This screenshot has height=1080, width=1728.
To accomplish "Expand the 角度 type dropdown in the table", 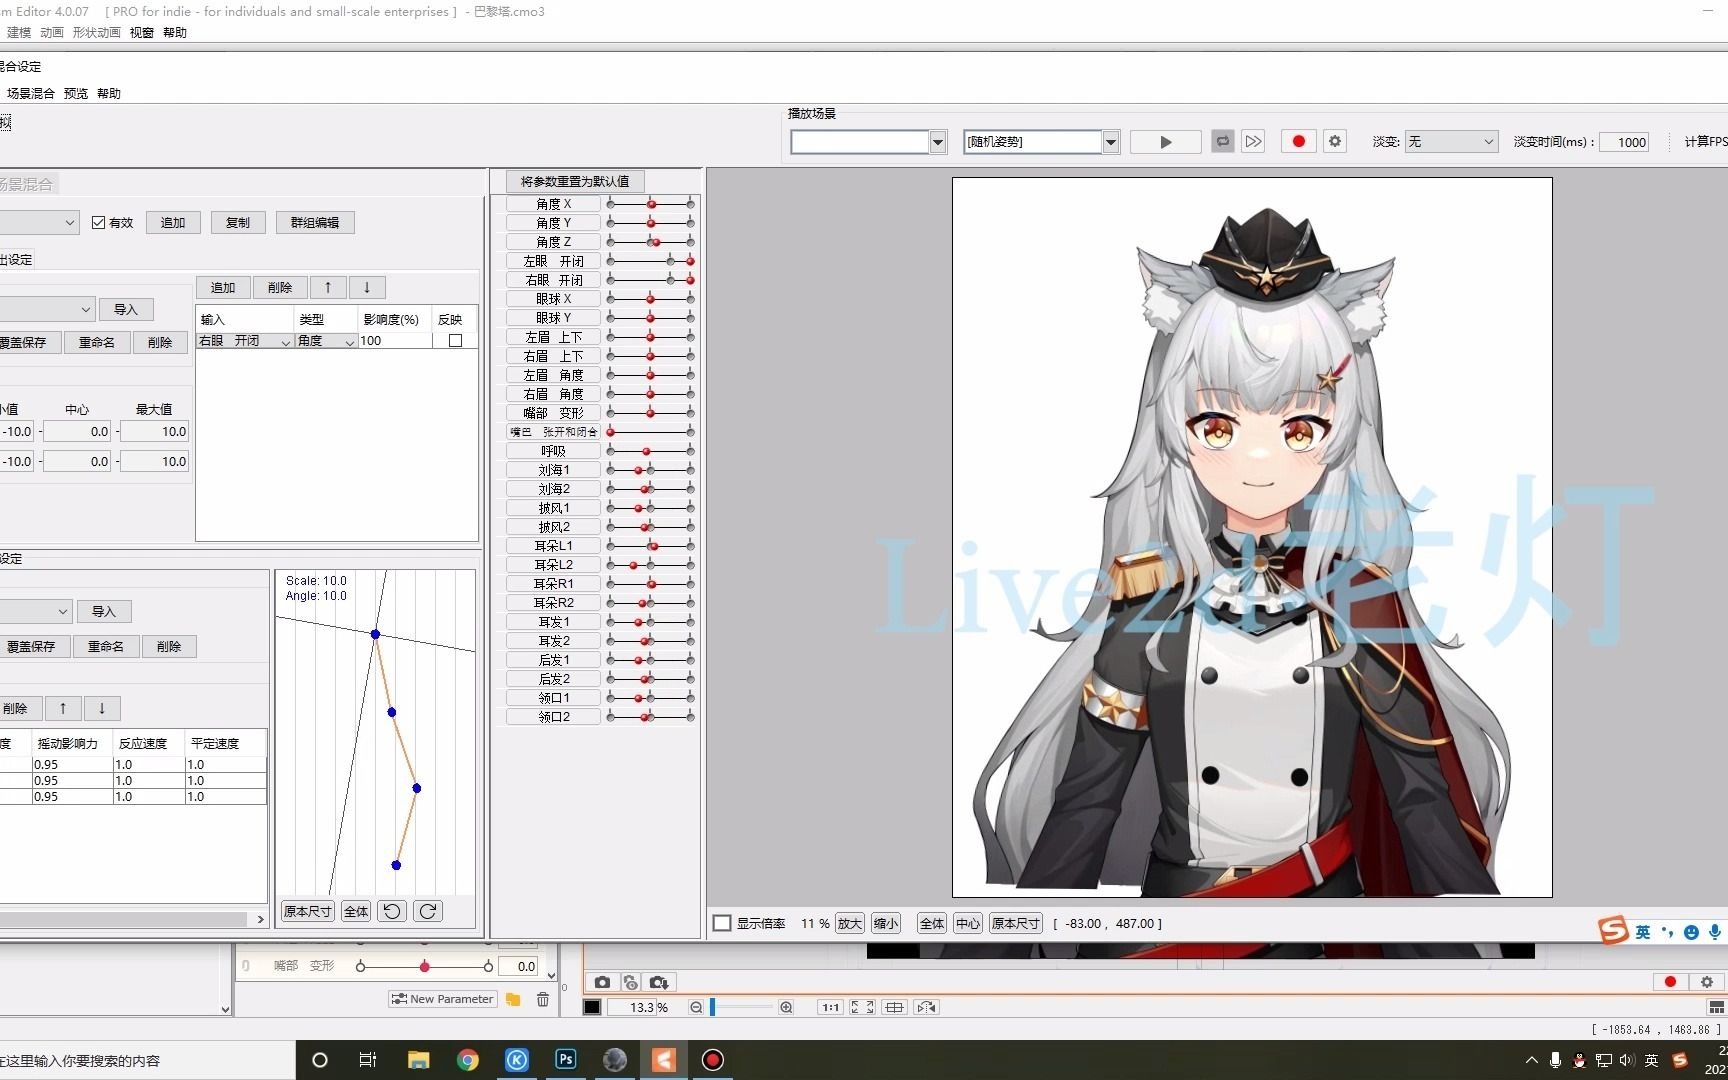I will 348,341.
